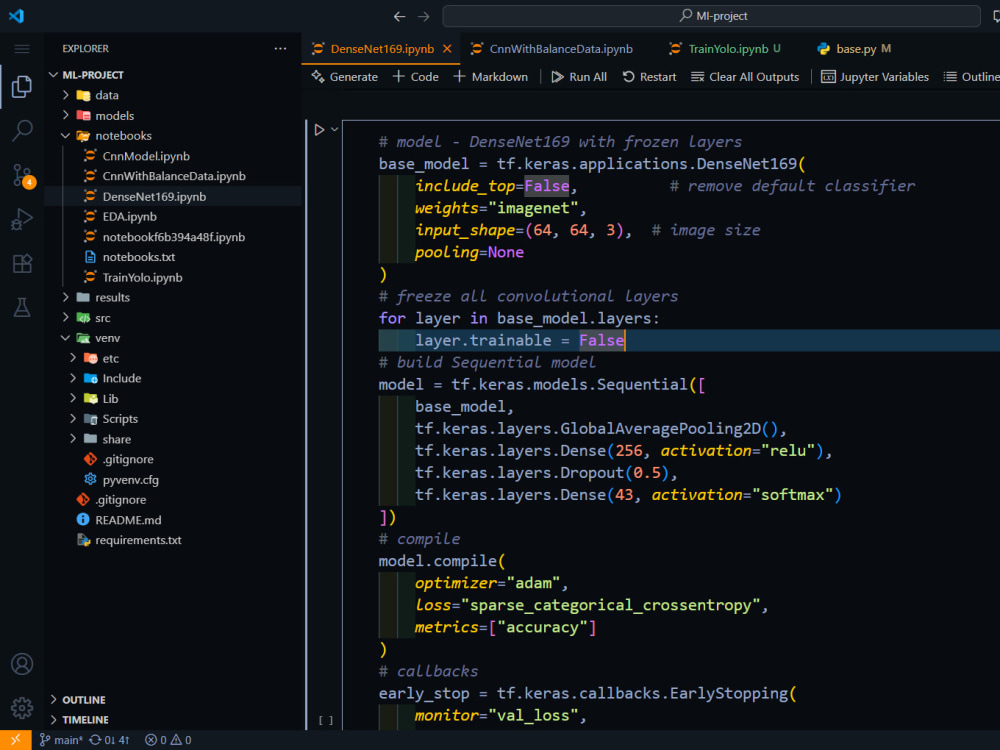The height and width of the screenshot is (750, 1000).
Task: Switch to the TrainYolo.ipynb tab
Action: point(725,48)
